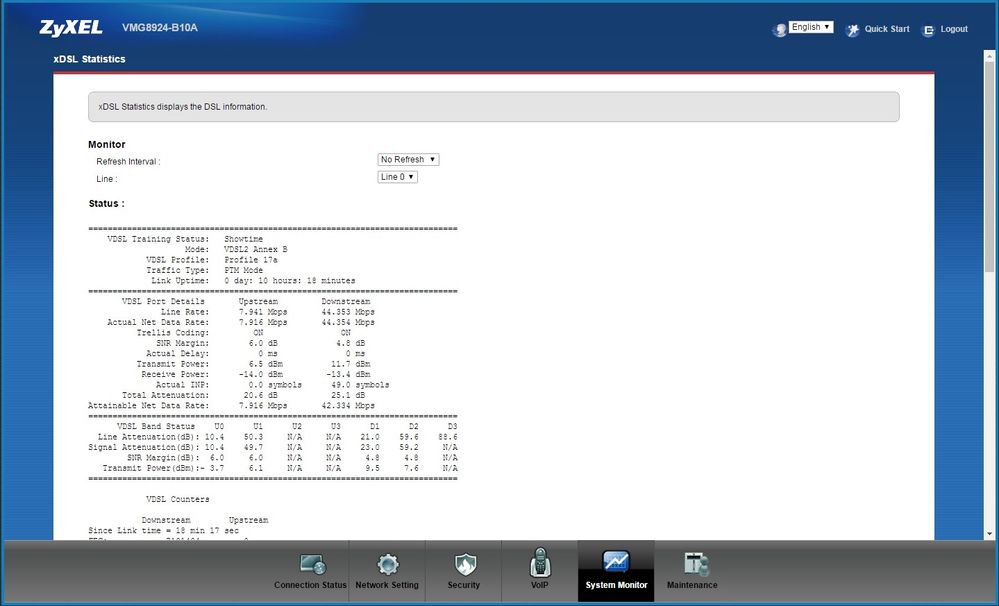The width and height of the screenshot is (999, 606).
Task: Open the English language dropdown
Action: tap(810, 27)
